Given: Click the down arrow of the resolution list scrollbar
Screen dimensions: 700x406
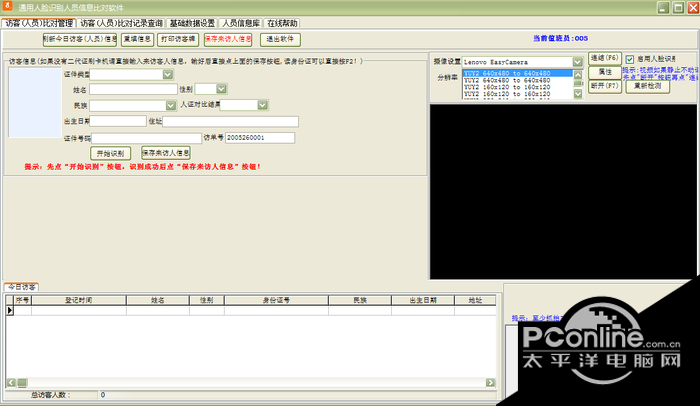Looking at the screenshot, I should (578, 94).
